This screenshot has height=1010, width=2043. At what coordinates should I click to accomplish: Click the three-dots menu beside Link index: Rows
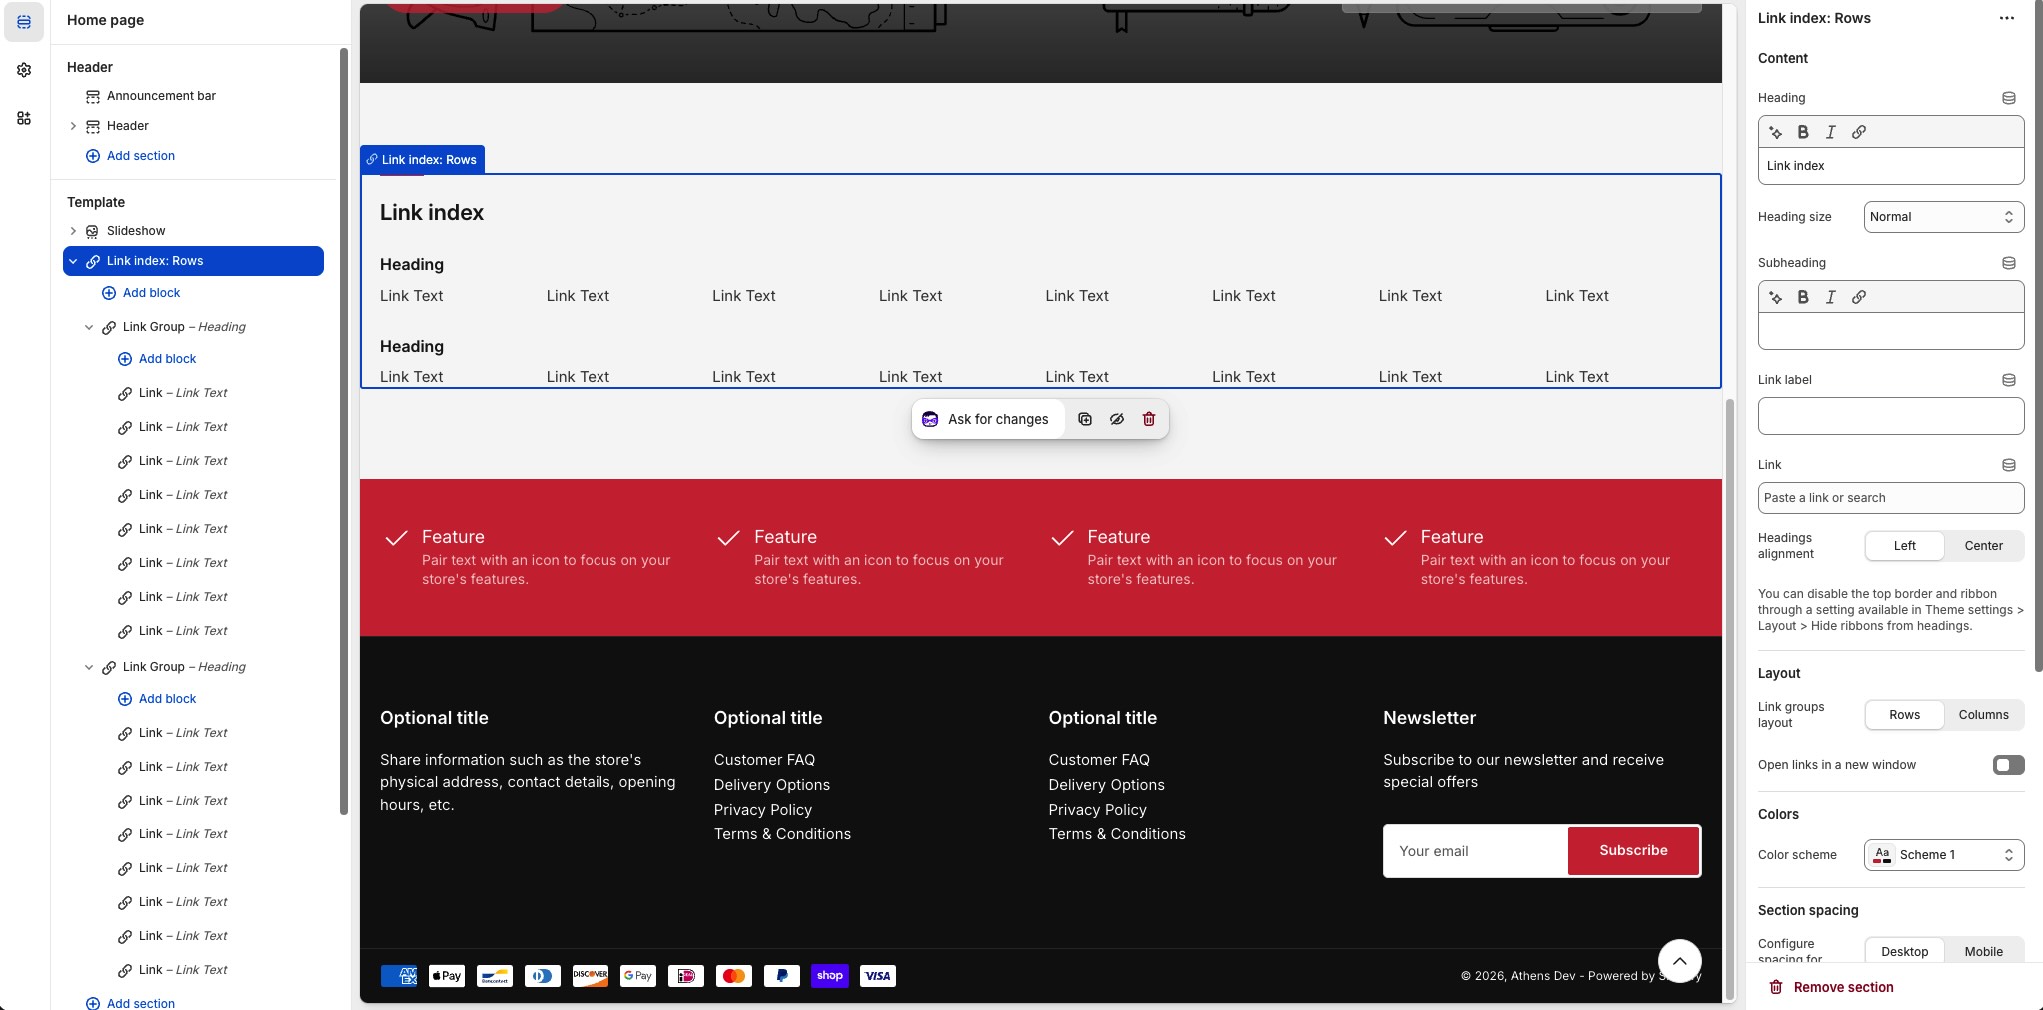tap(2006, 18)
